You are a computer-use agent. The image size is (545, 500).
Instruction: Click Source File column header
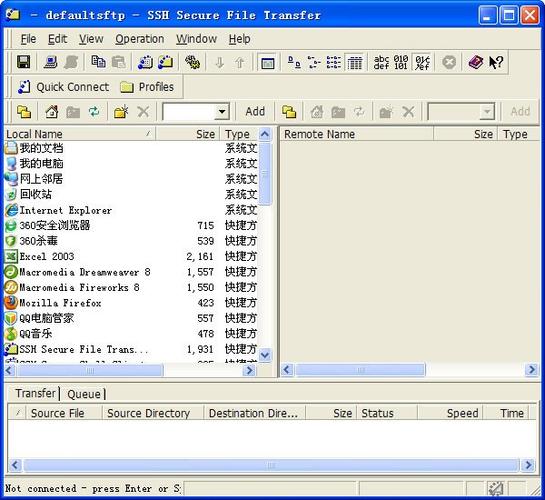64,413
